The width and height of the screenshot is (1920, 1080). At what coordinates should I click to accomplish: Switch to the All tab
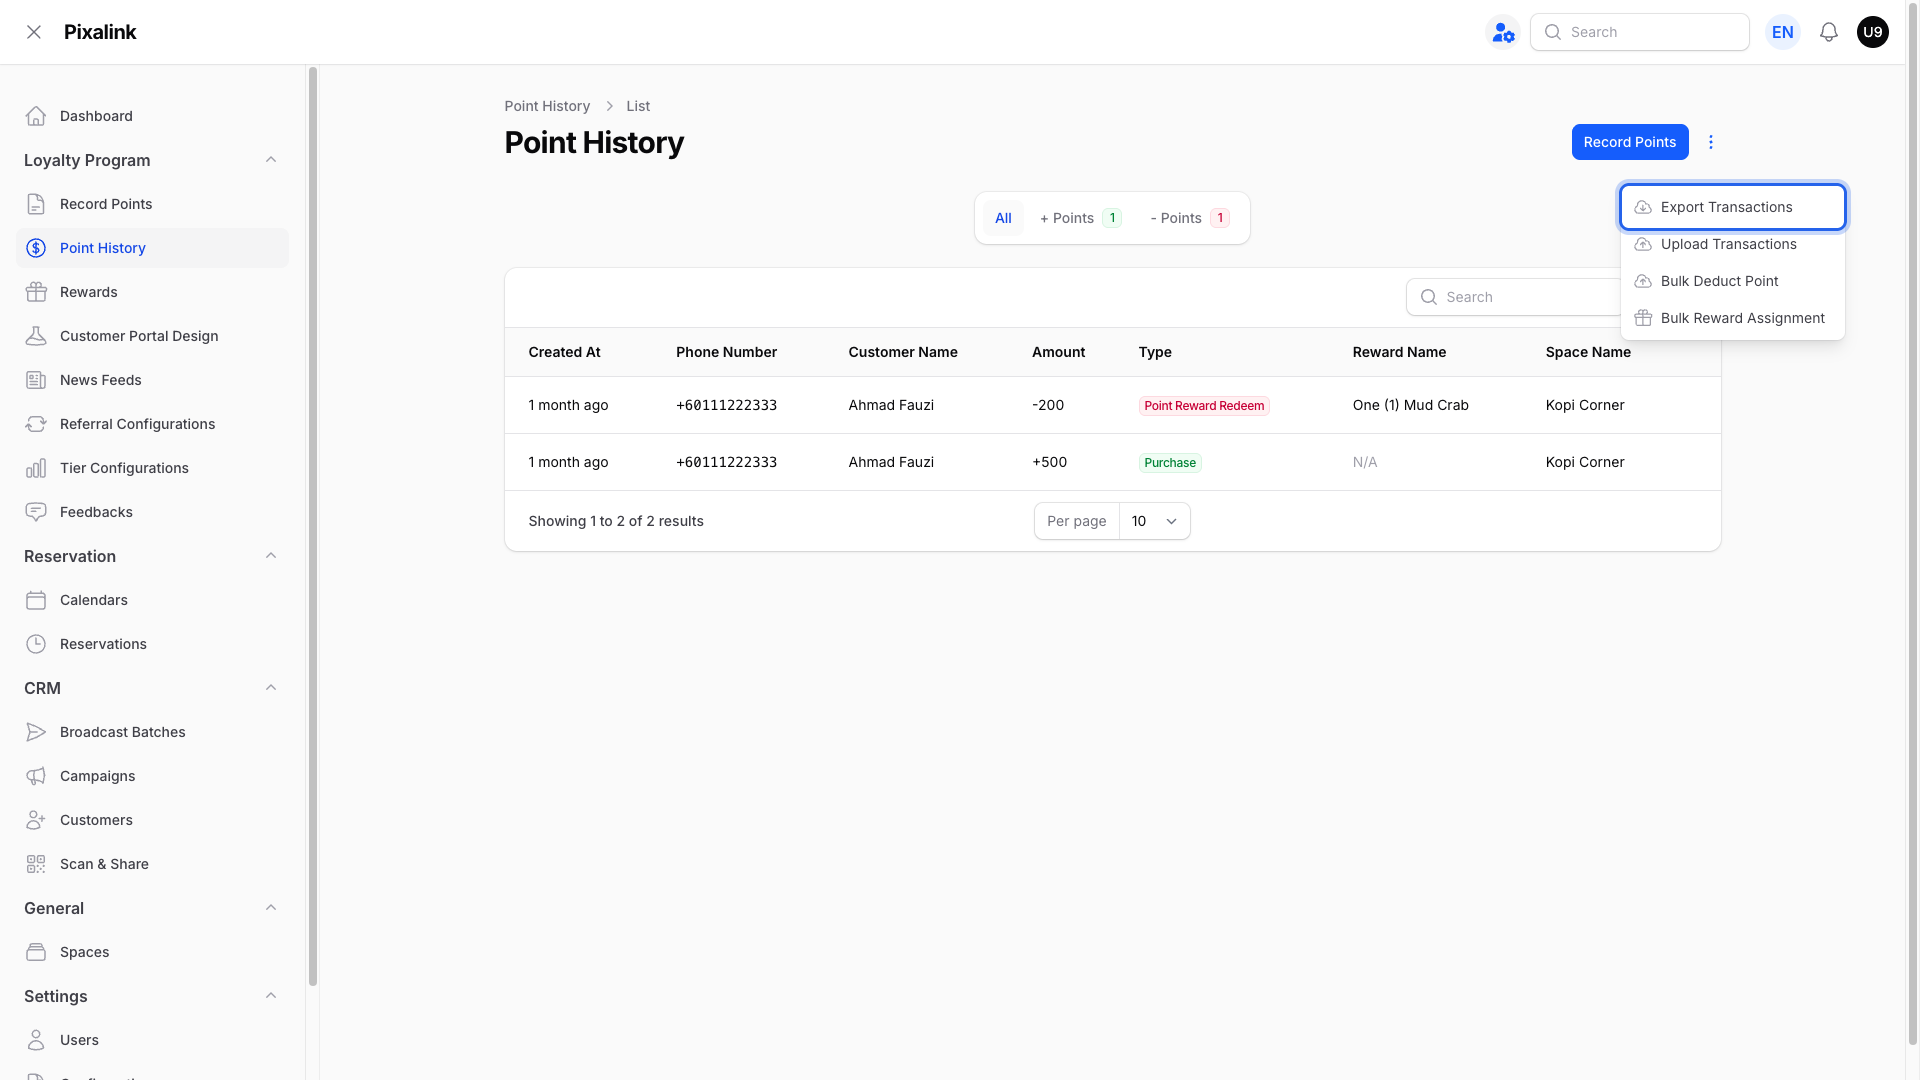(1003, 218)
